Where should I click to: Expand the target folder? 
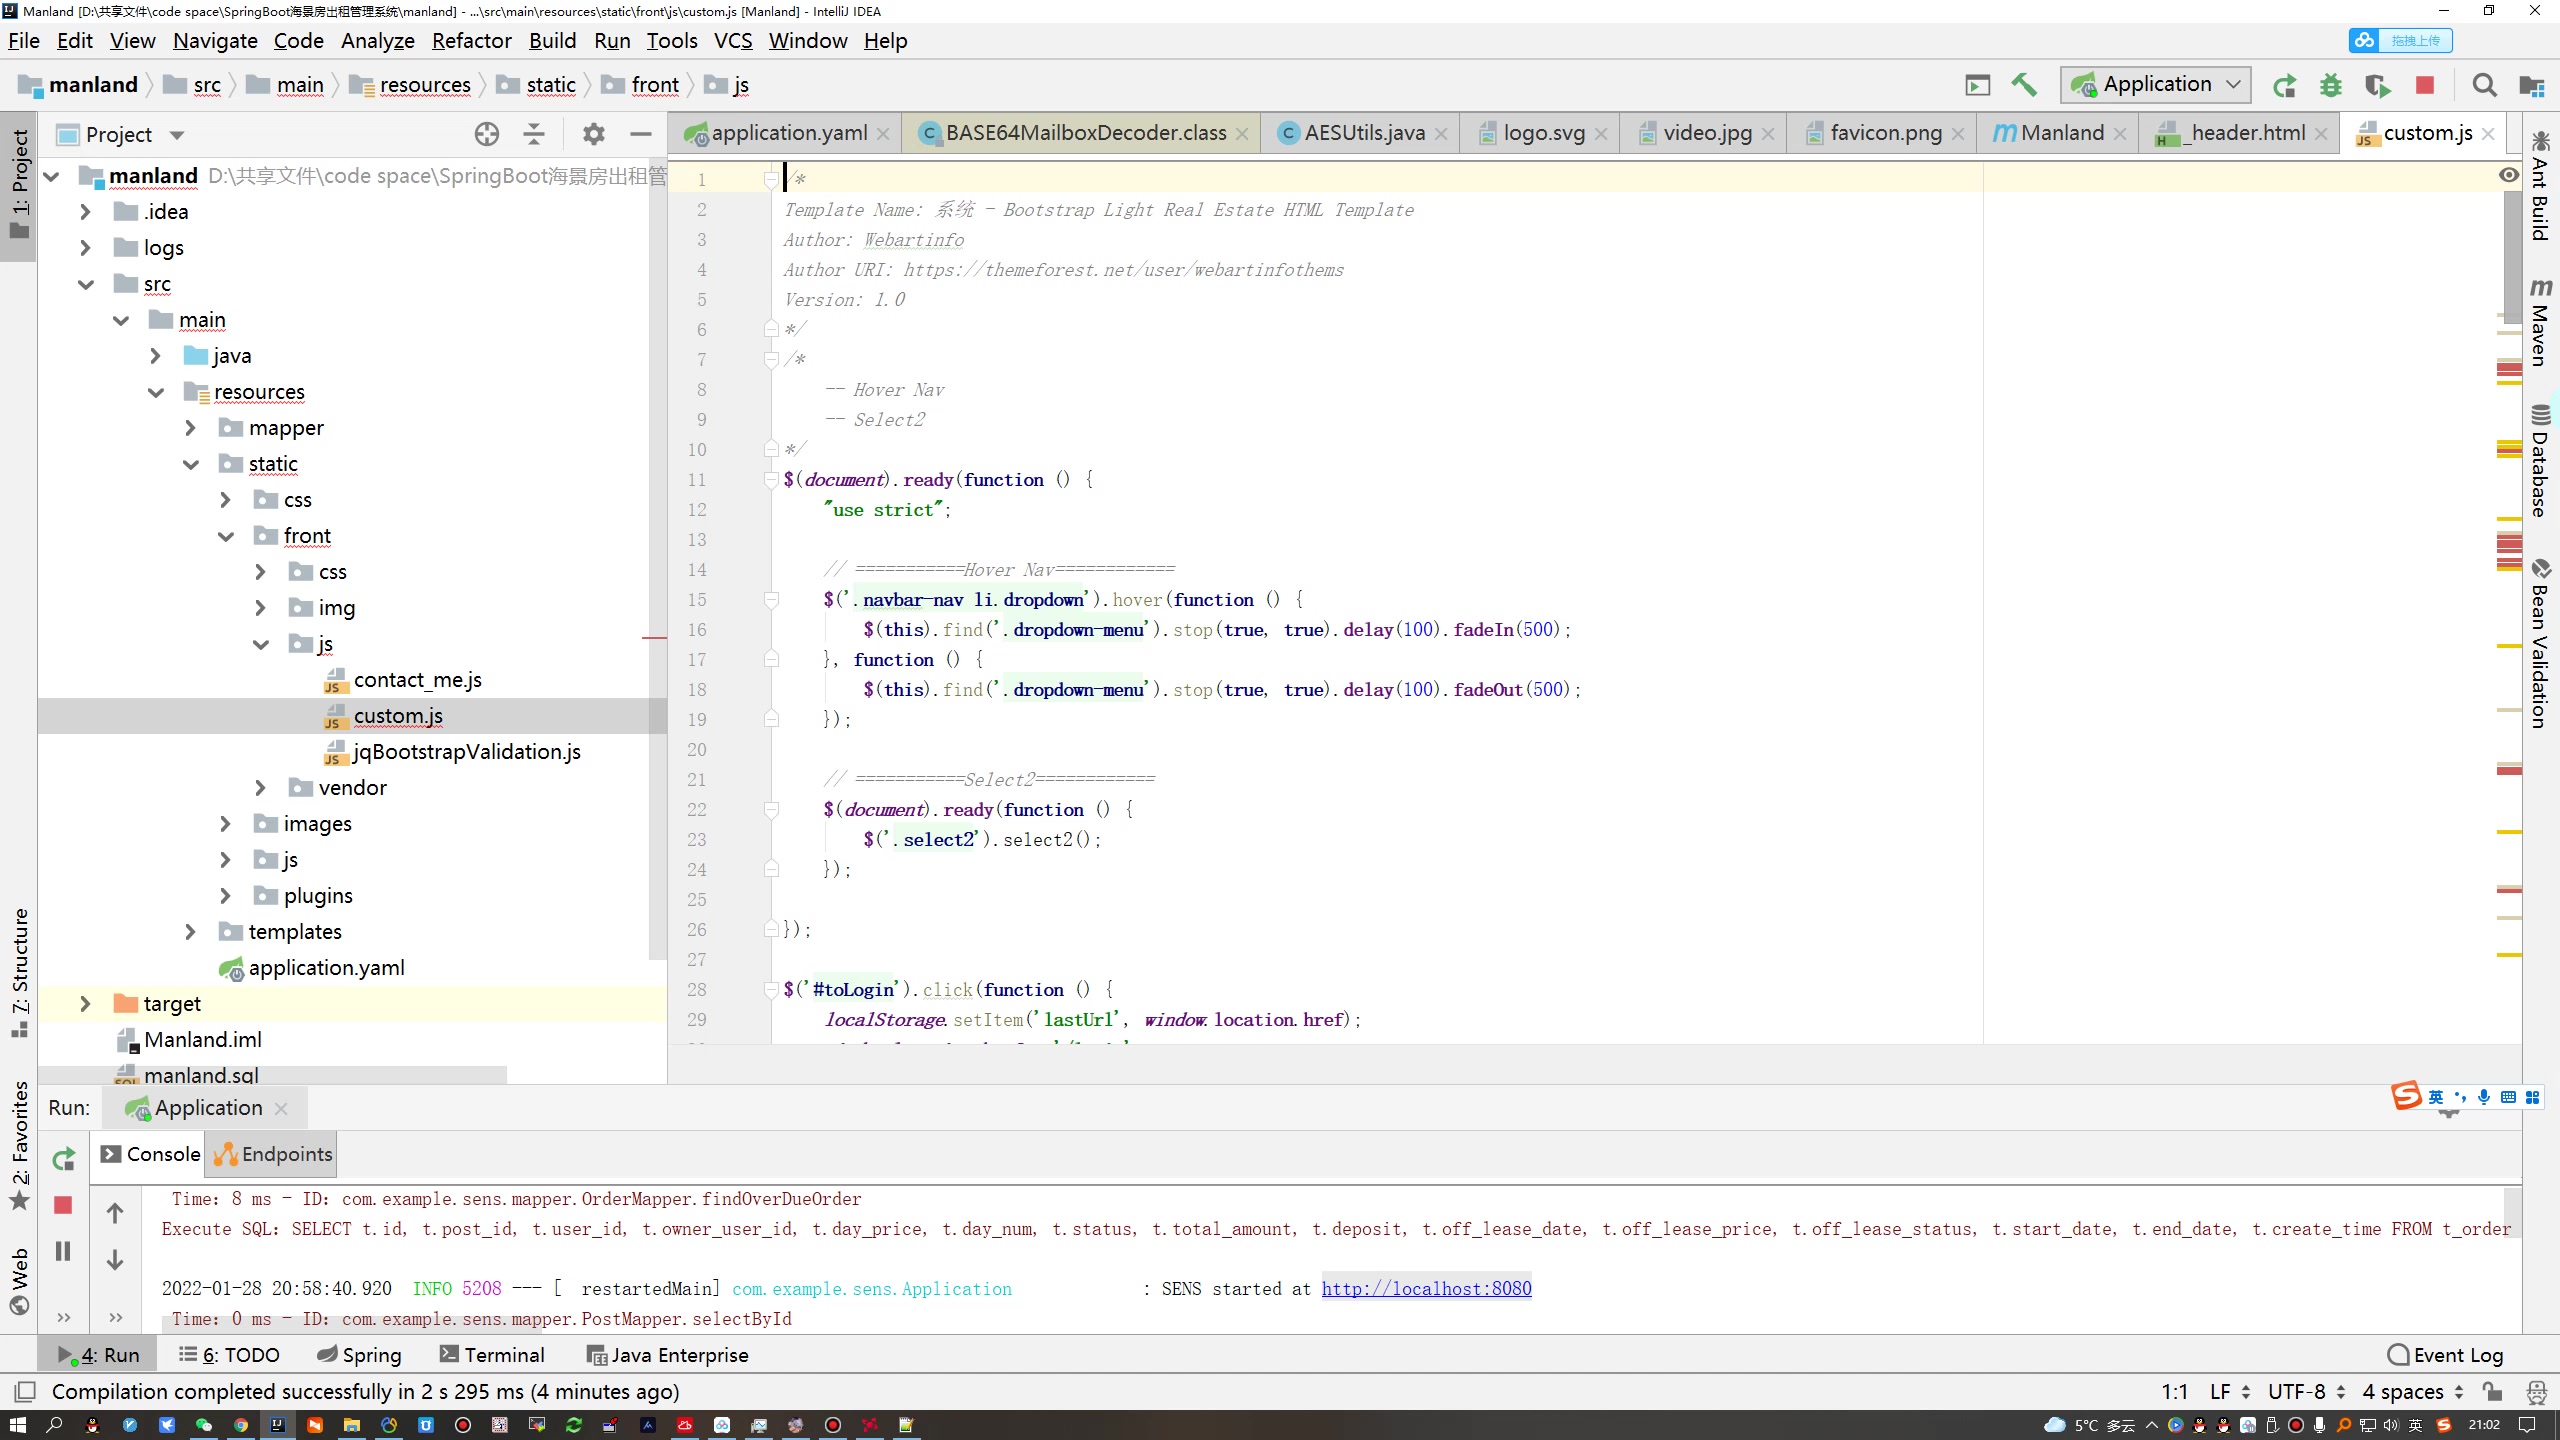click(x=85, y=1004)
